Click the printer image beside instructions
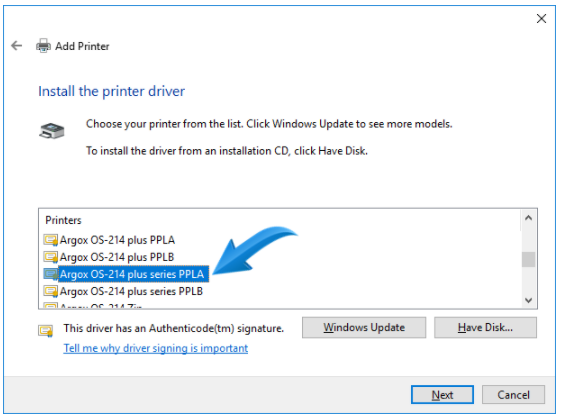 pos(52,131)
